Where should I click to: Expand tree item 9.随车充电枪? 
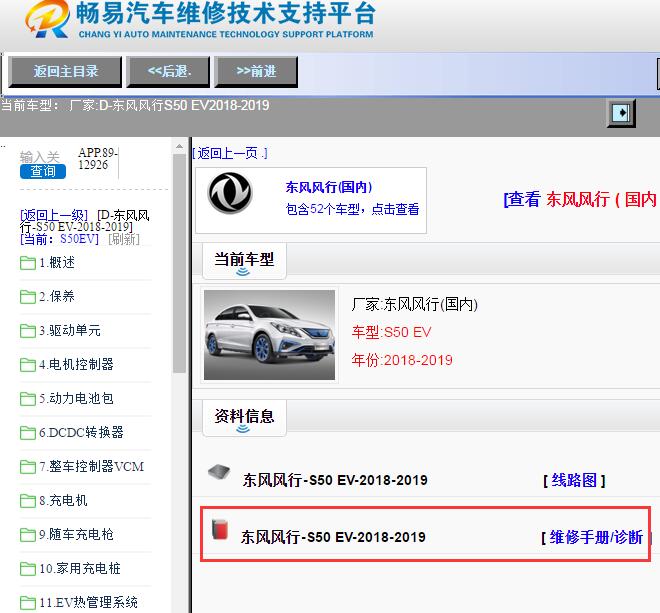[x=77, y=535]
